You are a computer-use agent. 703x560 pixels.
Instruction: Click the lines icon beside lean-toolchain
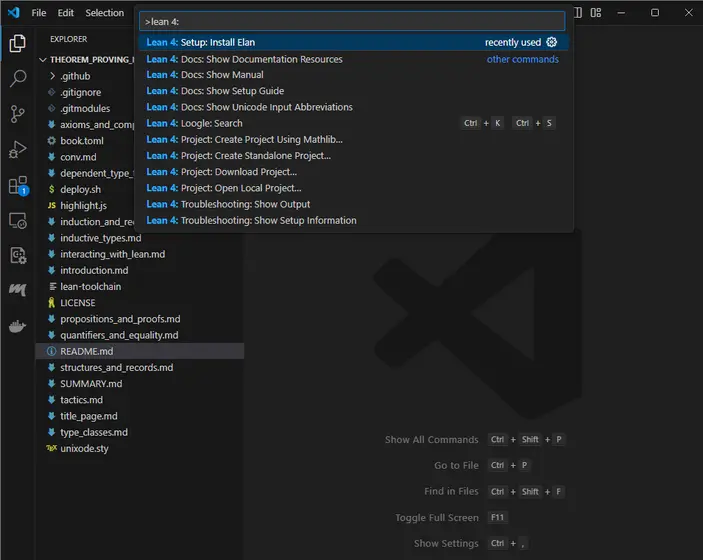[x=52, y=287]
